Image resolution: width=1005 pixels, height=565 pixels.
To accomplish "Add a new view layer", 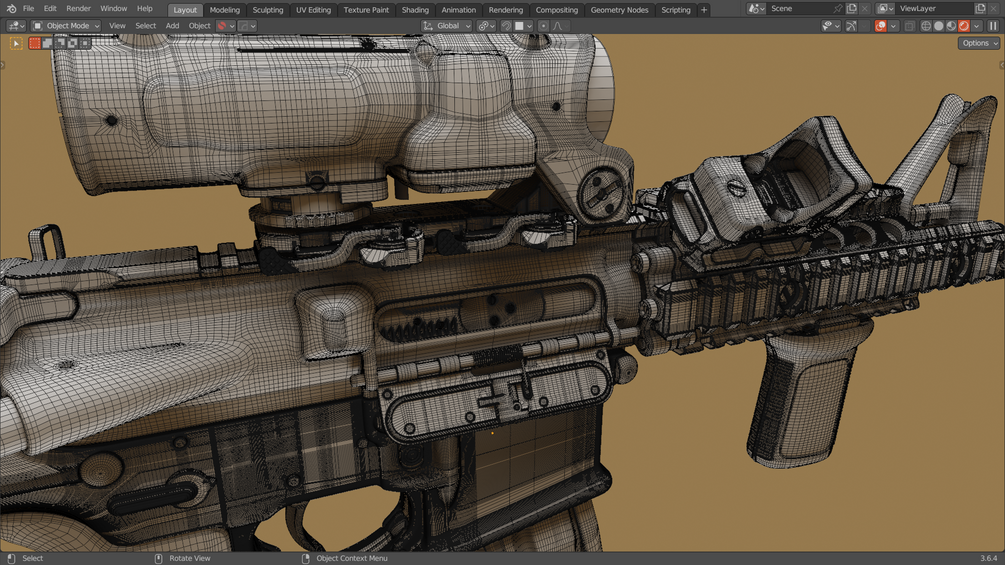I will point(980,9).
